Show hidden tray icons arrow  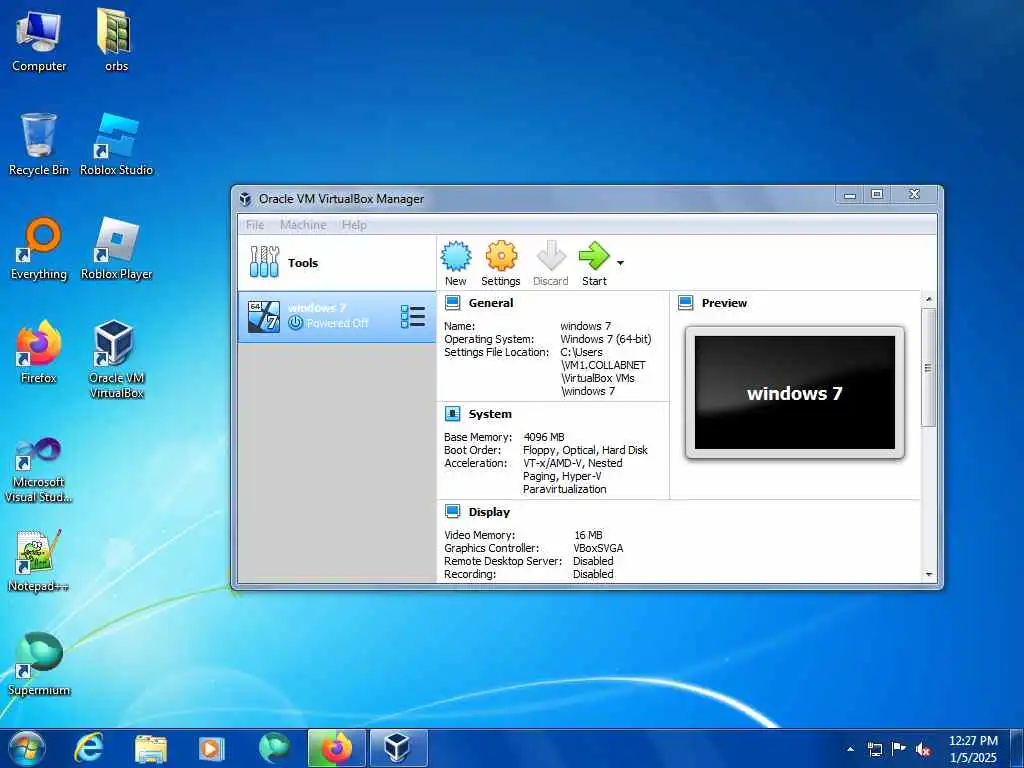(850, 749)
